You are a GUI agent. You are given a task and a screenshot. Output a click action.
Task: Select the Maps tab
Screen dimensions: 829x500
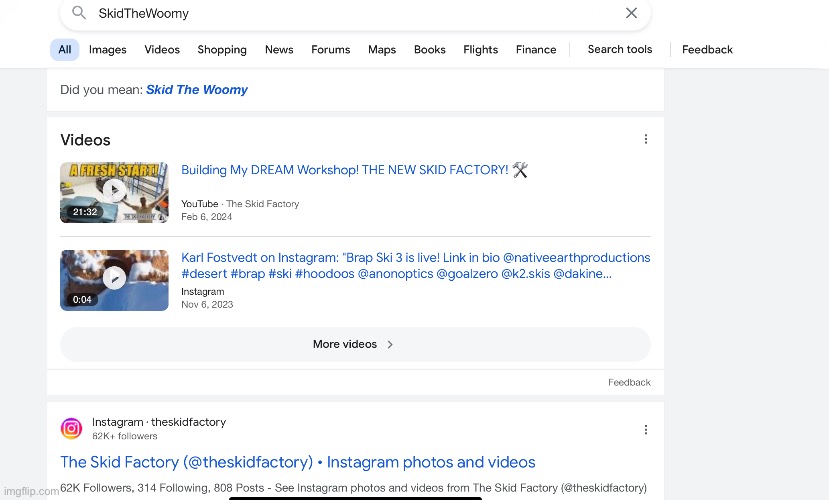click(x=382, y=49)
